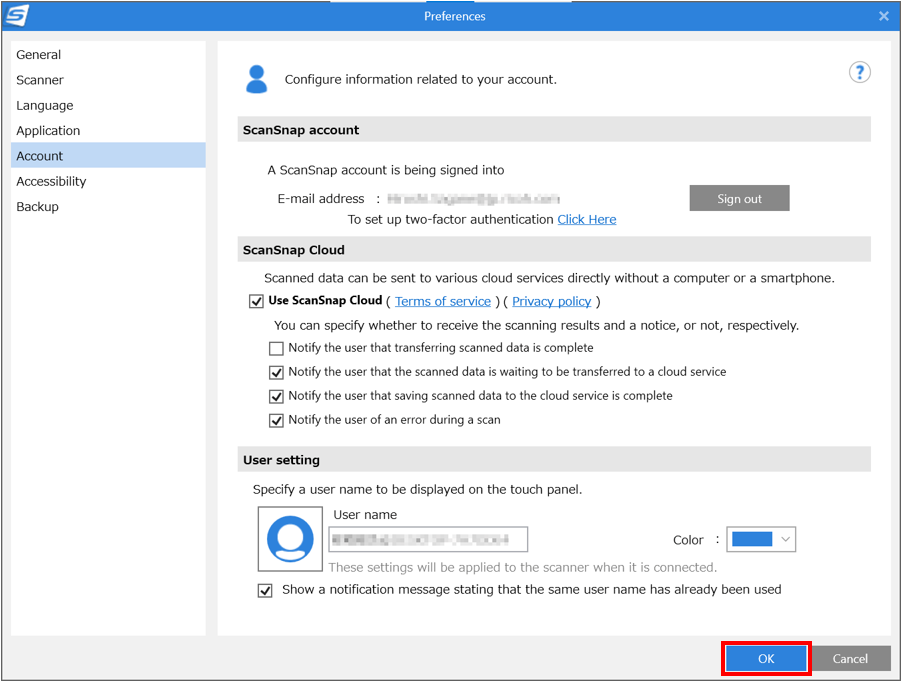Enable notification that transferring scanned data is complete
This screenshot has height=682, width=902.
(x=276, y=348)
